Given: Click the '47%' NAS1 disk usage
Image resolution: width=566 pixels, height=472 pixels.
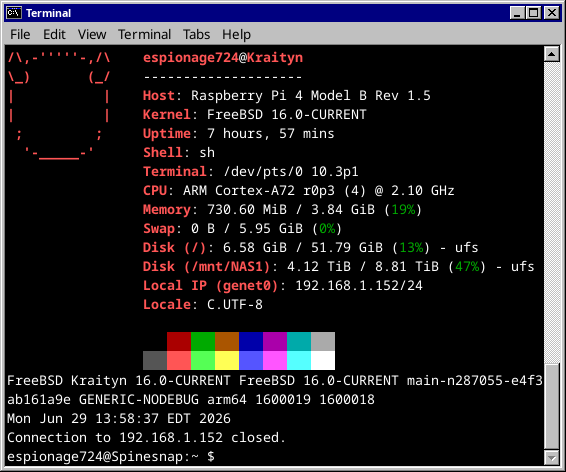Looking at the screenshot, I should click(467, 267).
